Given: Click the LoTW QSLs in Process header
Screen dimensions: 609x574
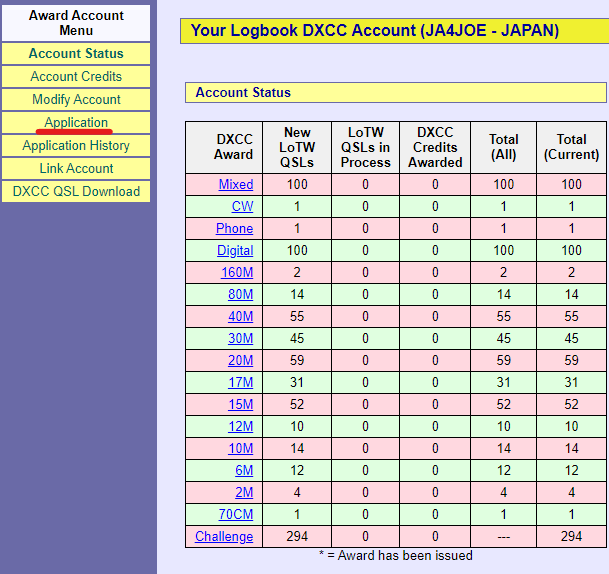Looking at the screenshot, I should tap(365, 147).
